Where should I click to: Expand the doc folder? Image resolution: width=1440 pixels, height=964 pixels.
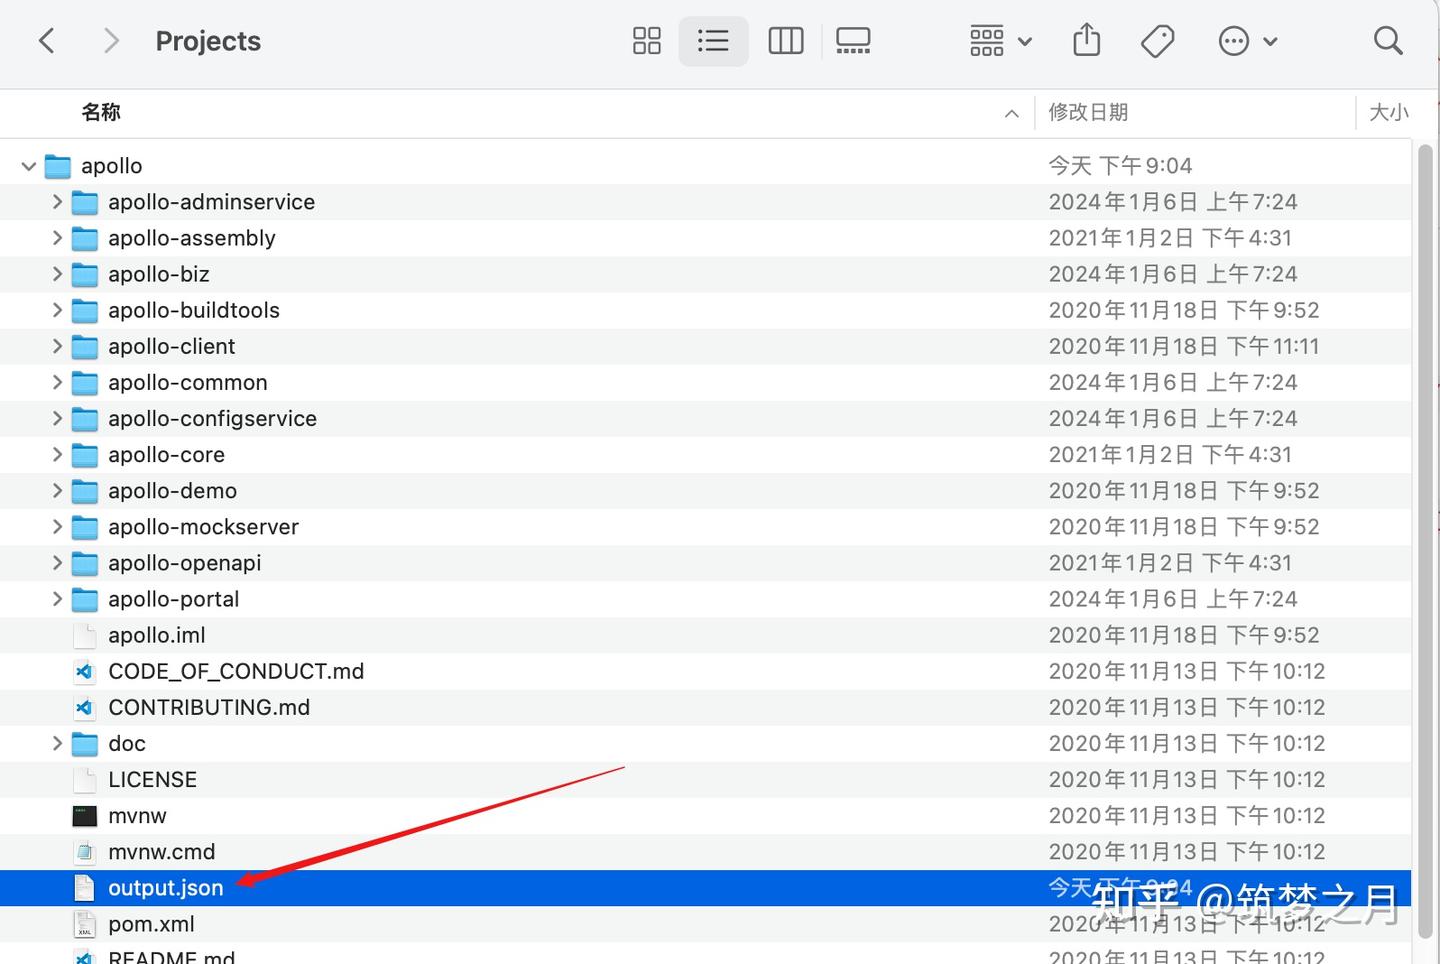58,743
